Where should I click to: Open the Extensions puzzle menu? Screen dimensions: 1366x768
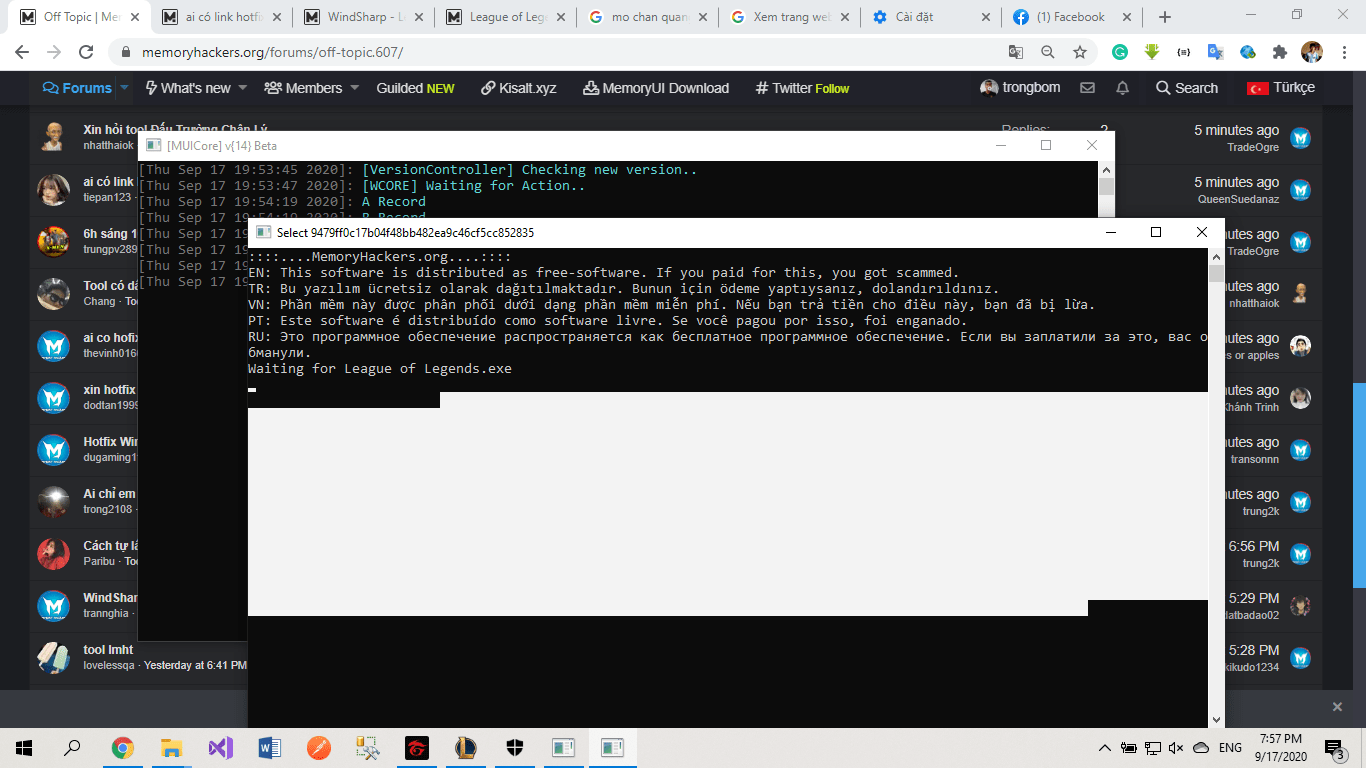click(1280, 52)
